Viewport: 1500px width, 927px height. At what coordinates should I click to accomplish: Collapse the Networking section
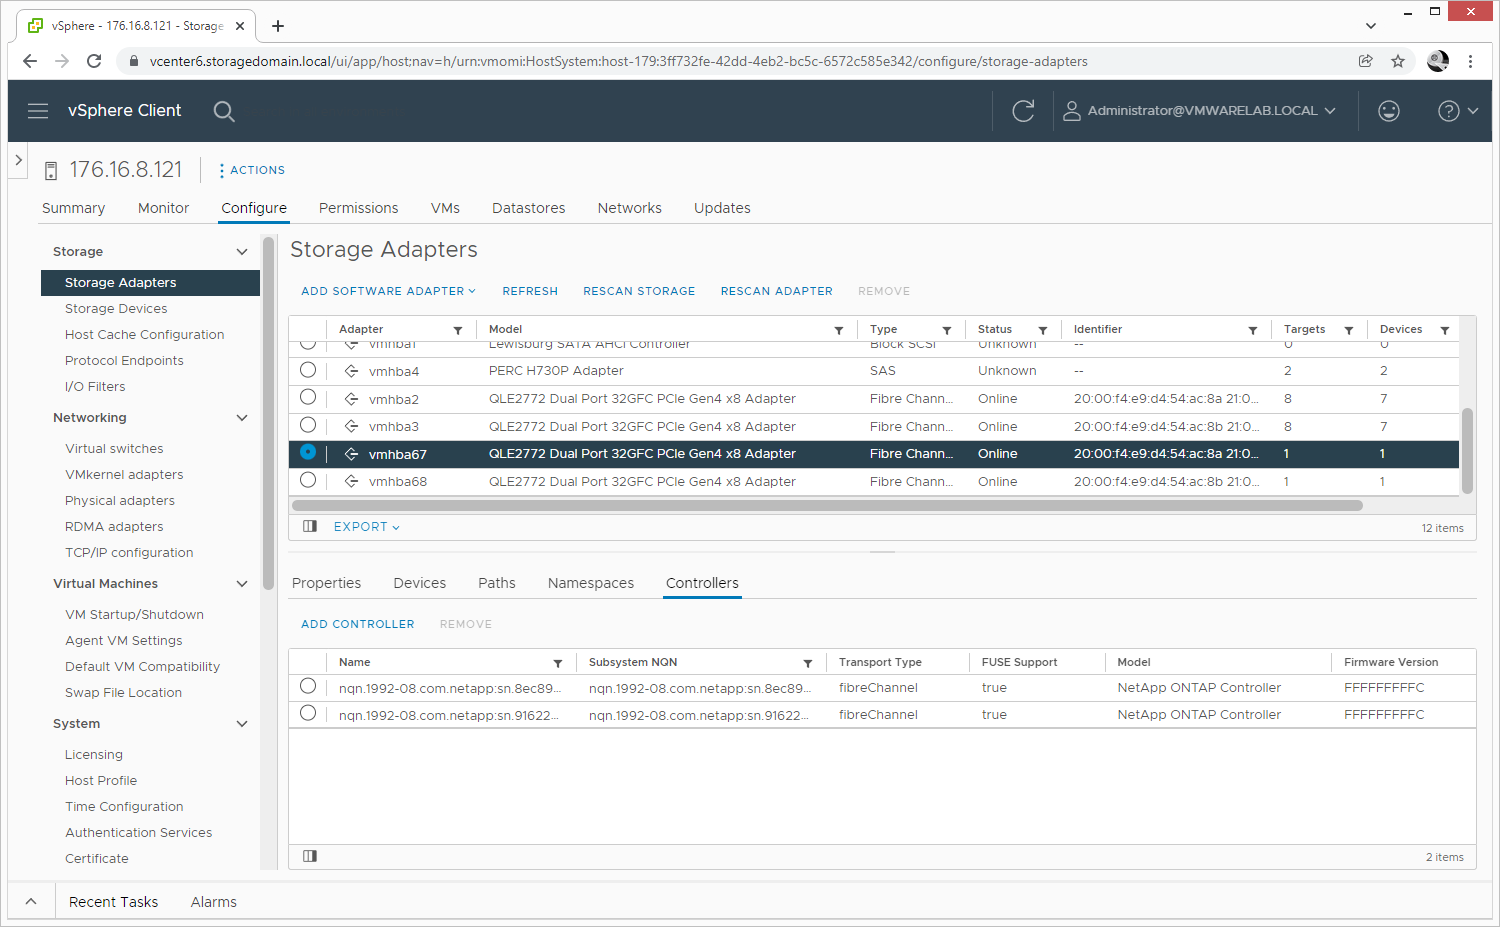pyautogui.click(x=242, y=418)
